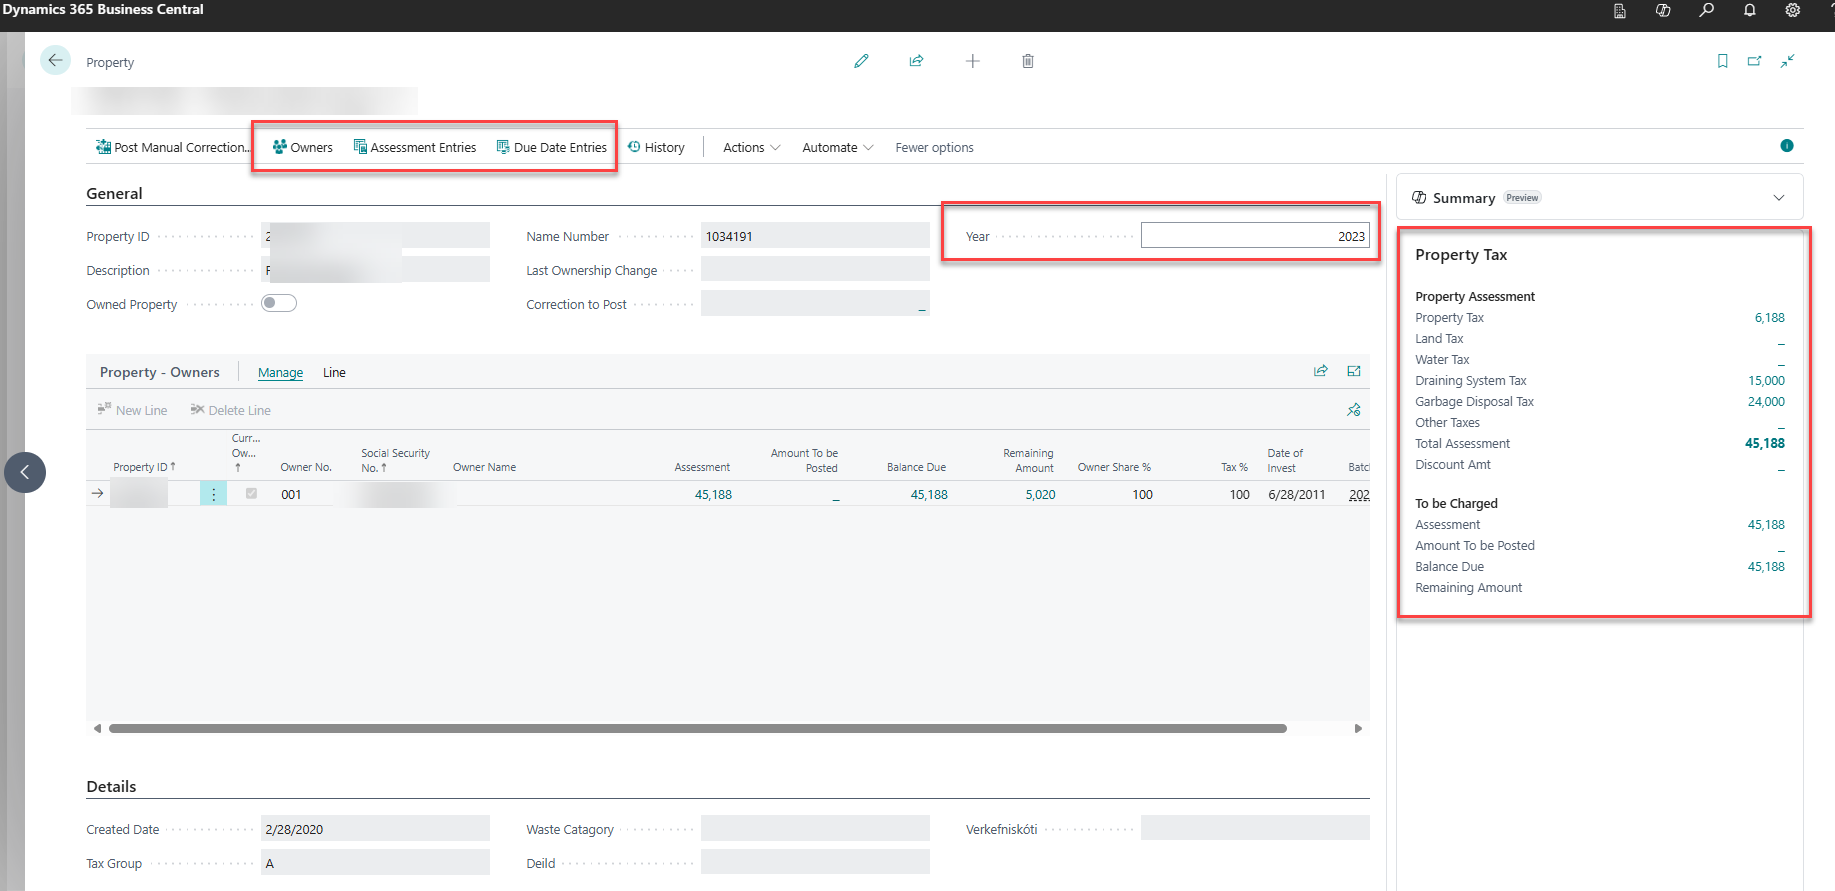
Task: Select the Line tab in Property - Owners
Action: click(334, 372)
